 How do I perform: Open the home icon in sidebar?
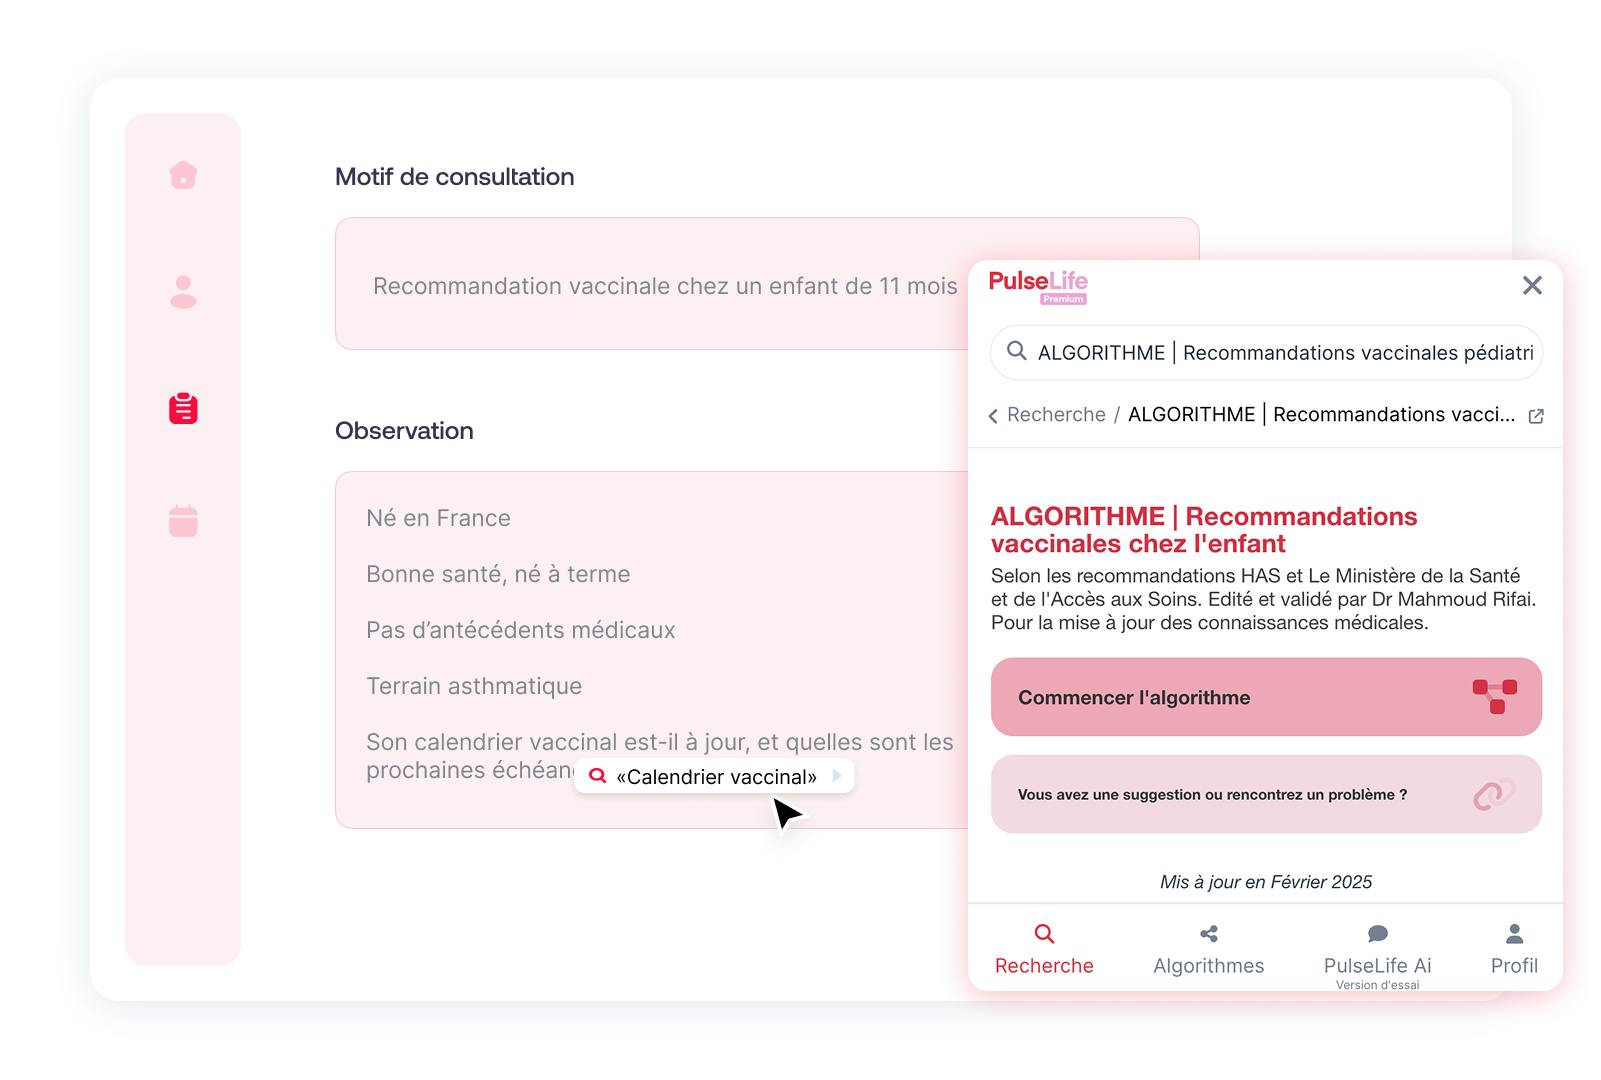click(x=183, y=175)
